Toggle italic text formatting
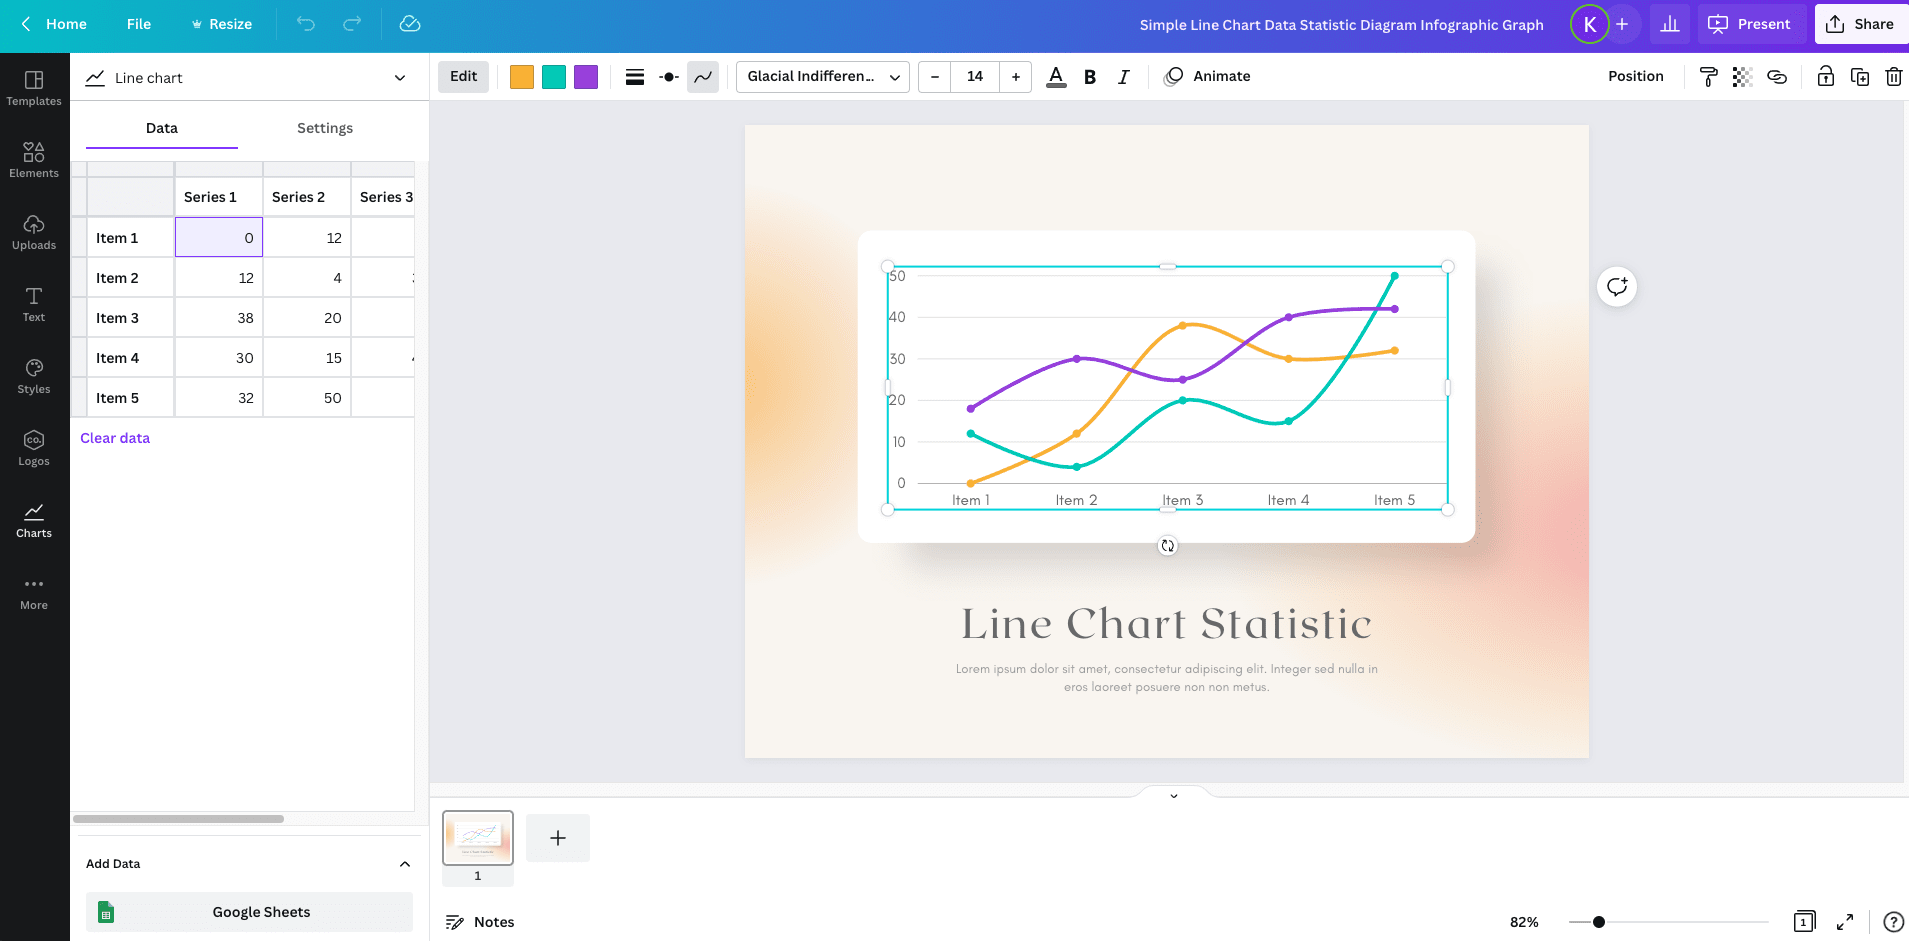1909x941 pixels. (x=1123, y=77)
